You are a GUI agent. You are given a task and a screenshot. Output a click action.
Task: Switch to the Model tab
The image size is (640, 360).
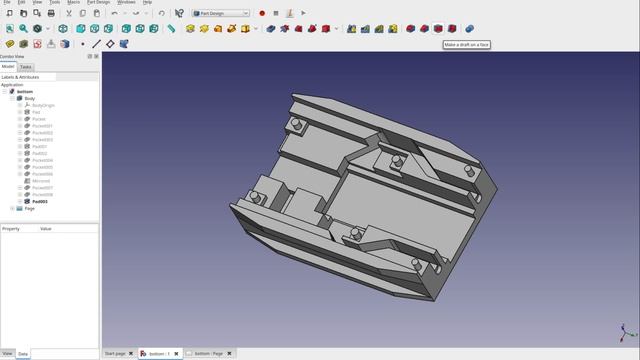click(x=8, y=67)
